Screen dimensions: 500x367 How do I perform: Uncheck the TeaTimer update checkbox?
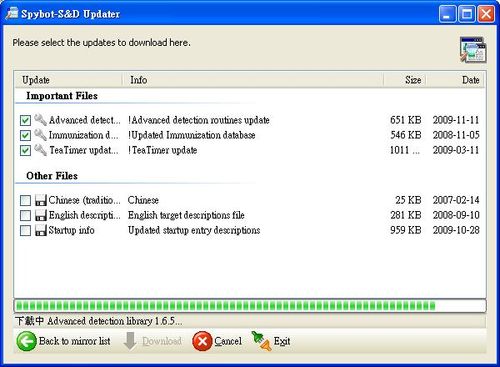tap(25, 150)
